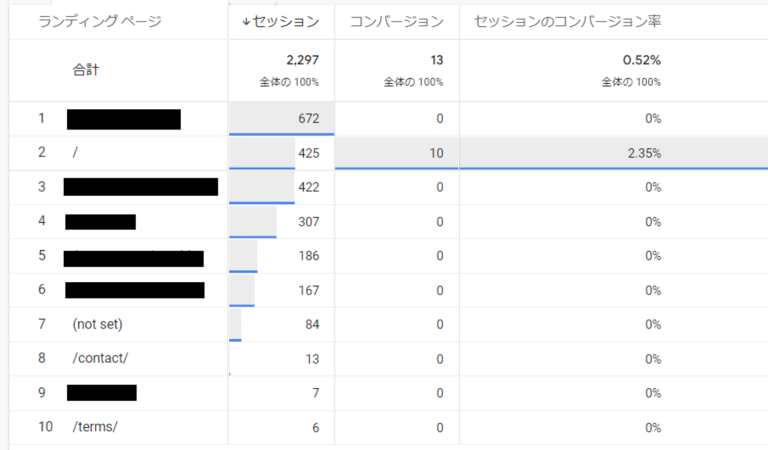Click the blacked-out landing page in row 1

[x=123, y=119]
